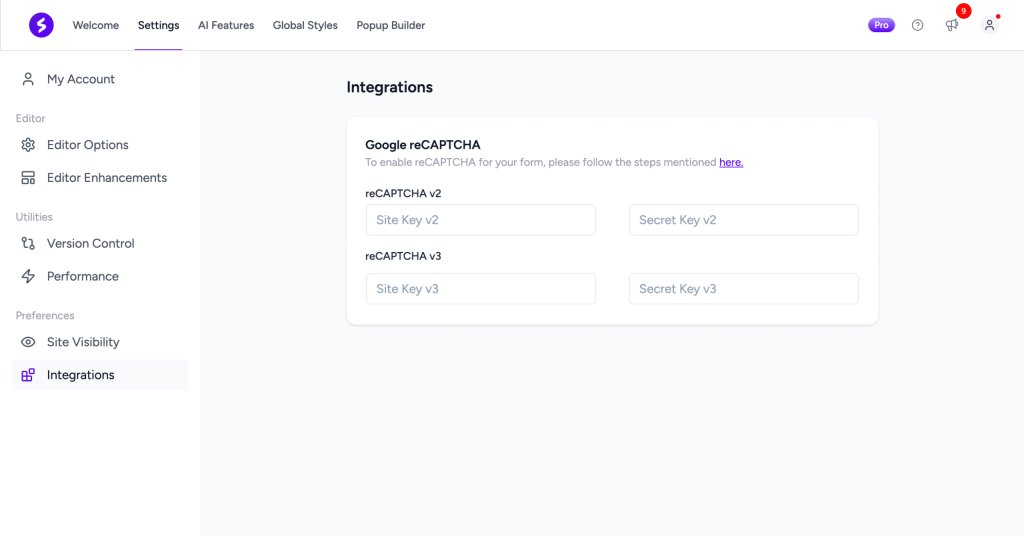Focus the Site Key v2 field
This screenshot has height=536, width=1024.
coord(481,220)
